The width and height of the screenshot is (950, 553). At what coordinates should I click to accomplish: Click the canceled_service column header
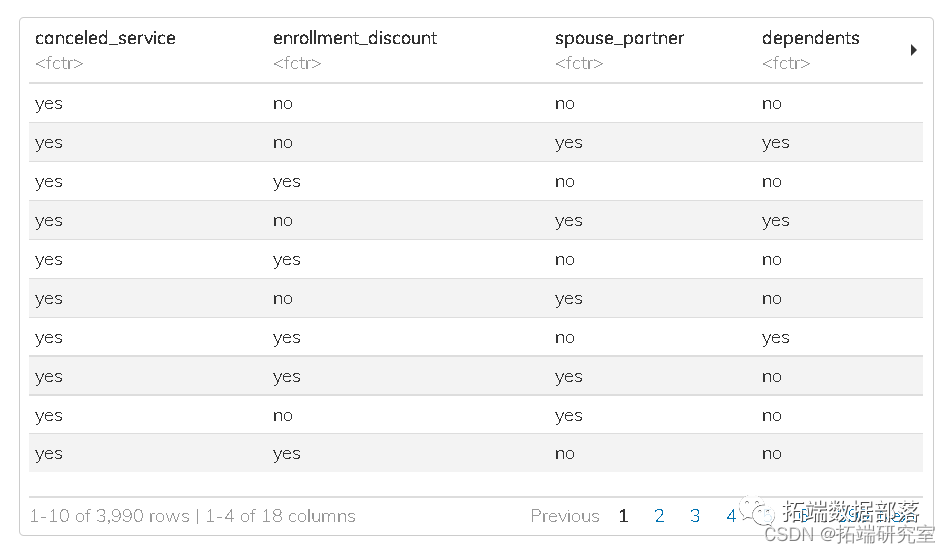105,39
